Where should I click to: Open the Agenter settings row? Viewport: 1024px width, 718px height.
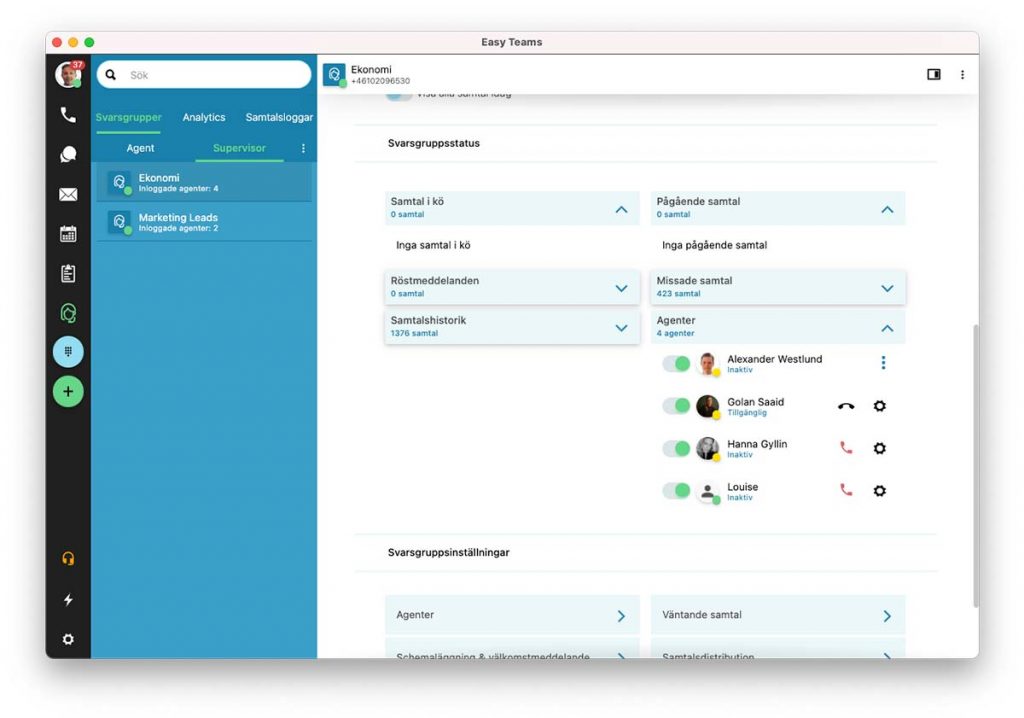coord(512,615)
